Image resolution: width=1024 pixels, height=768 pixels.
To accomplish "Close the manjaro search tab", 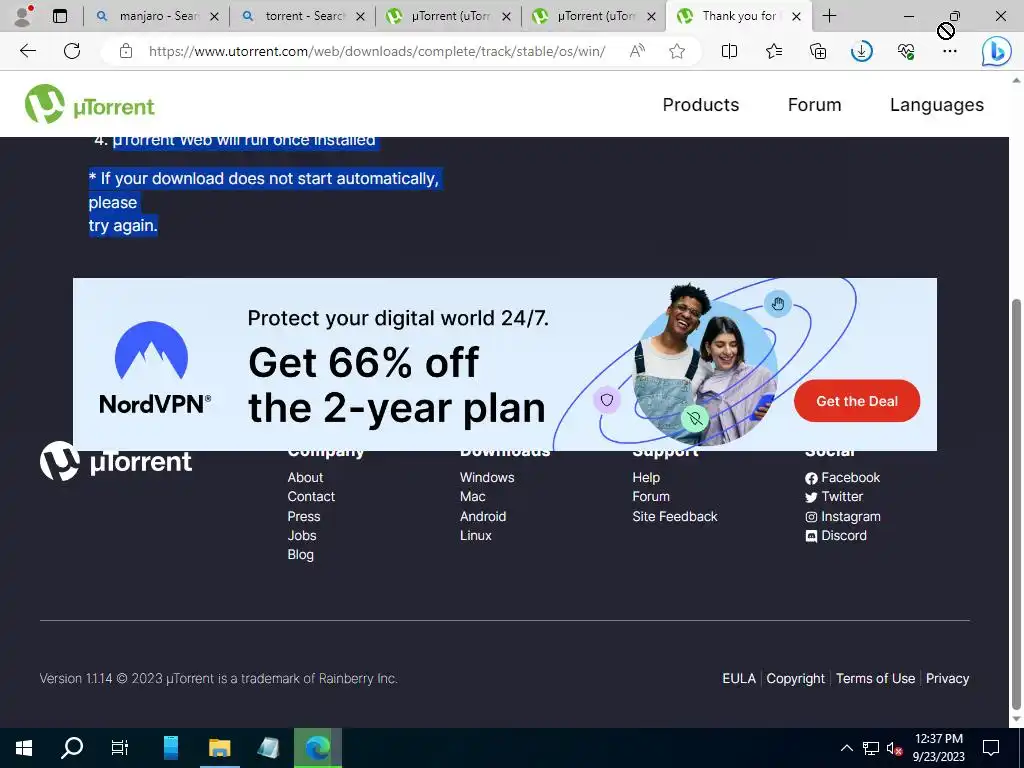I will pyautogui.click(x=214, y=17).
